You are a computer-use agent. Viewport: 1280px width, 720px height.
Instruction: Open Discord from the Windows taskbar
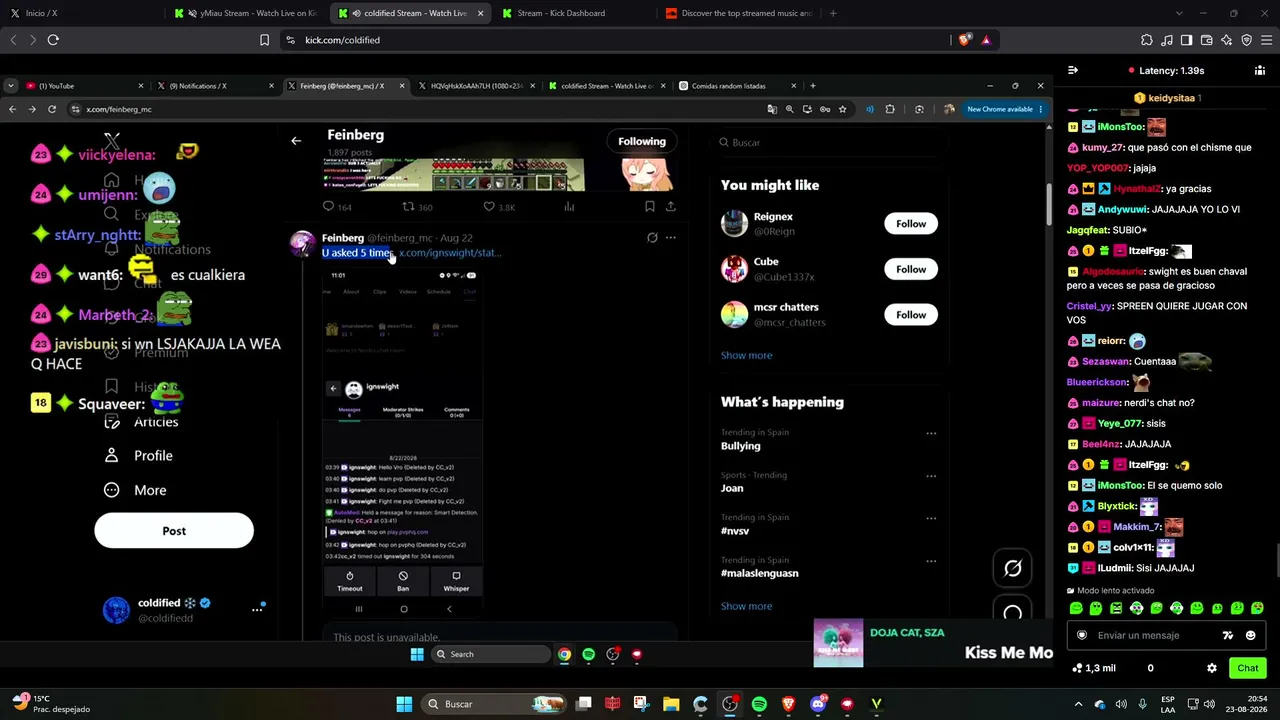818,704
